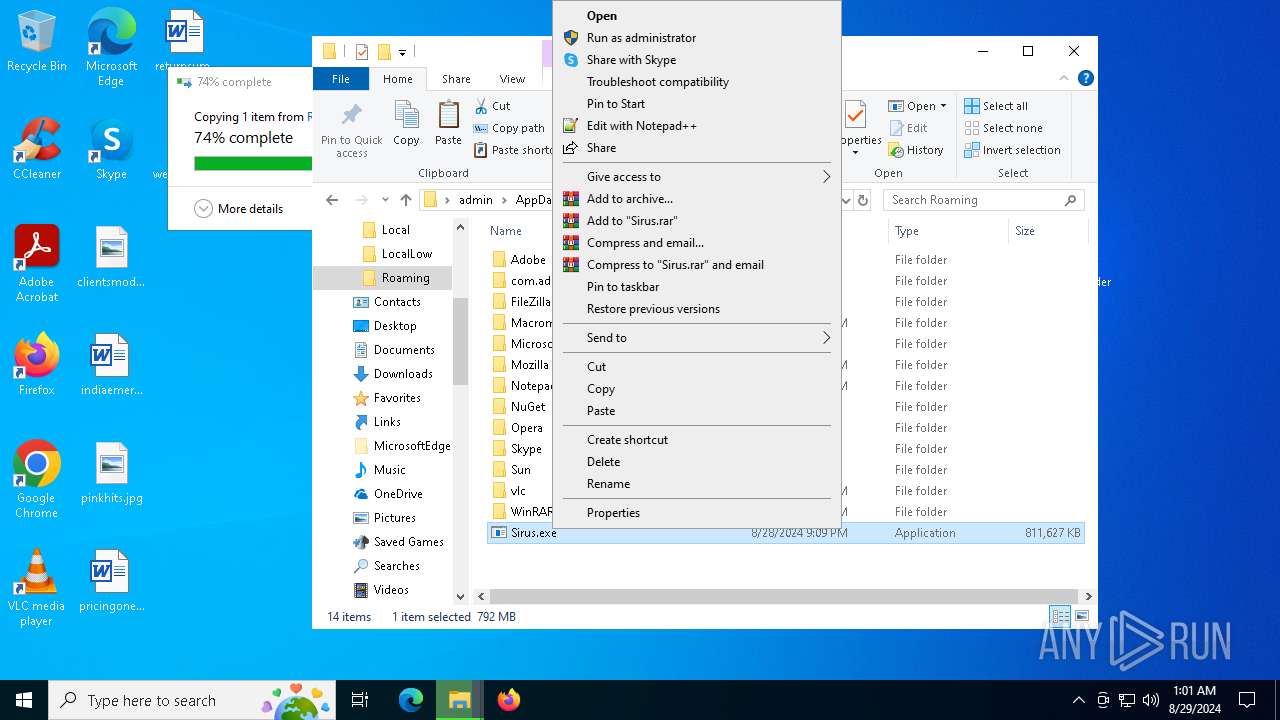
Task: Select Add to "Sirus.rar" menu entry
Action: click(x=696, y=221)
